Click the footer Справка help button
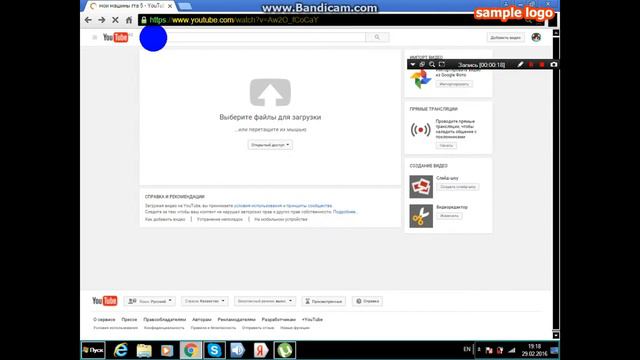Viewport: 640px width, 360px height. [x=367, y=301]
